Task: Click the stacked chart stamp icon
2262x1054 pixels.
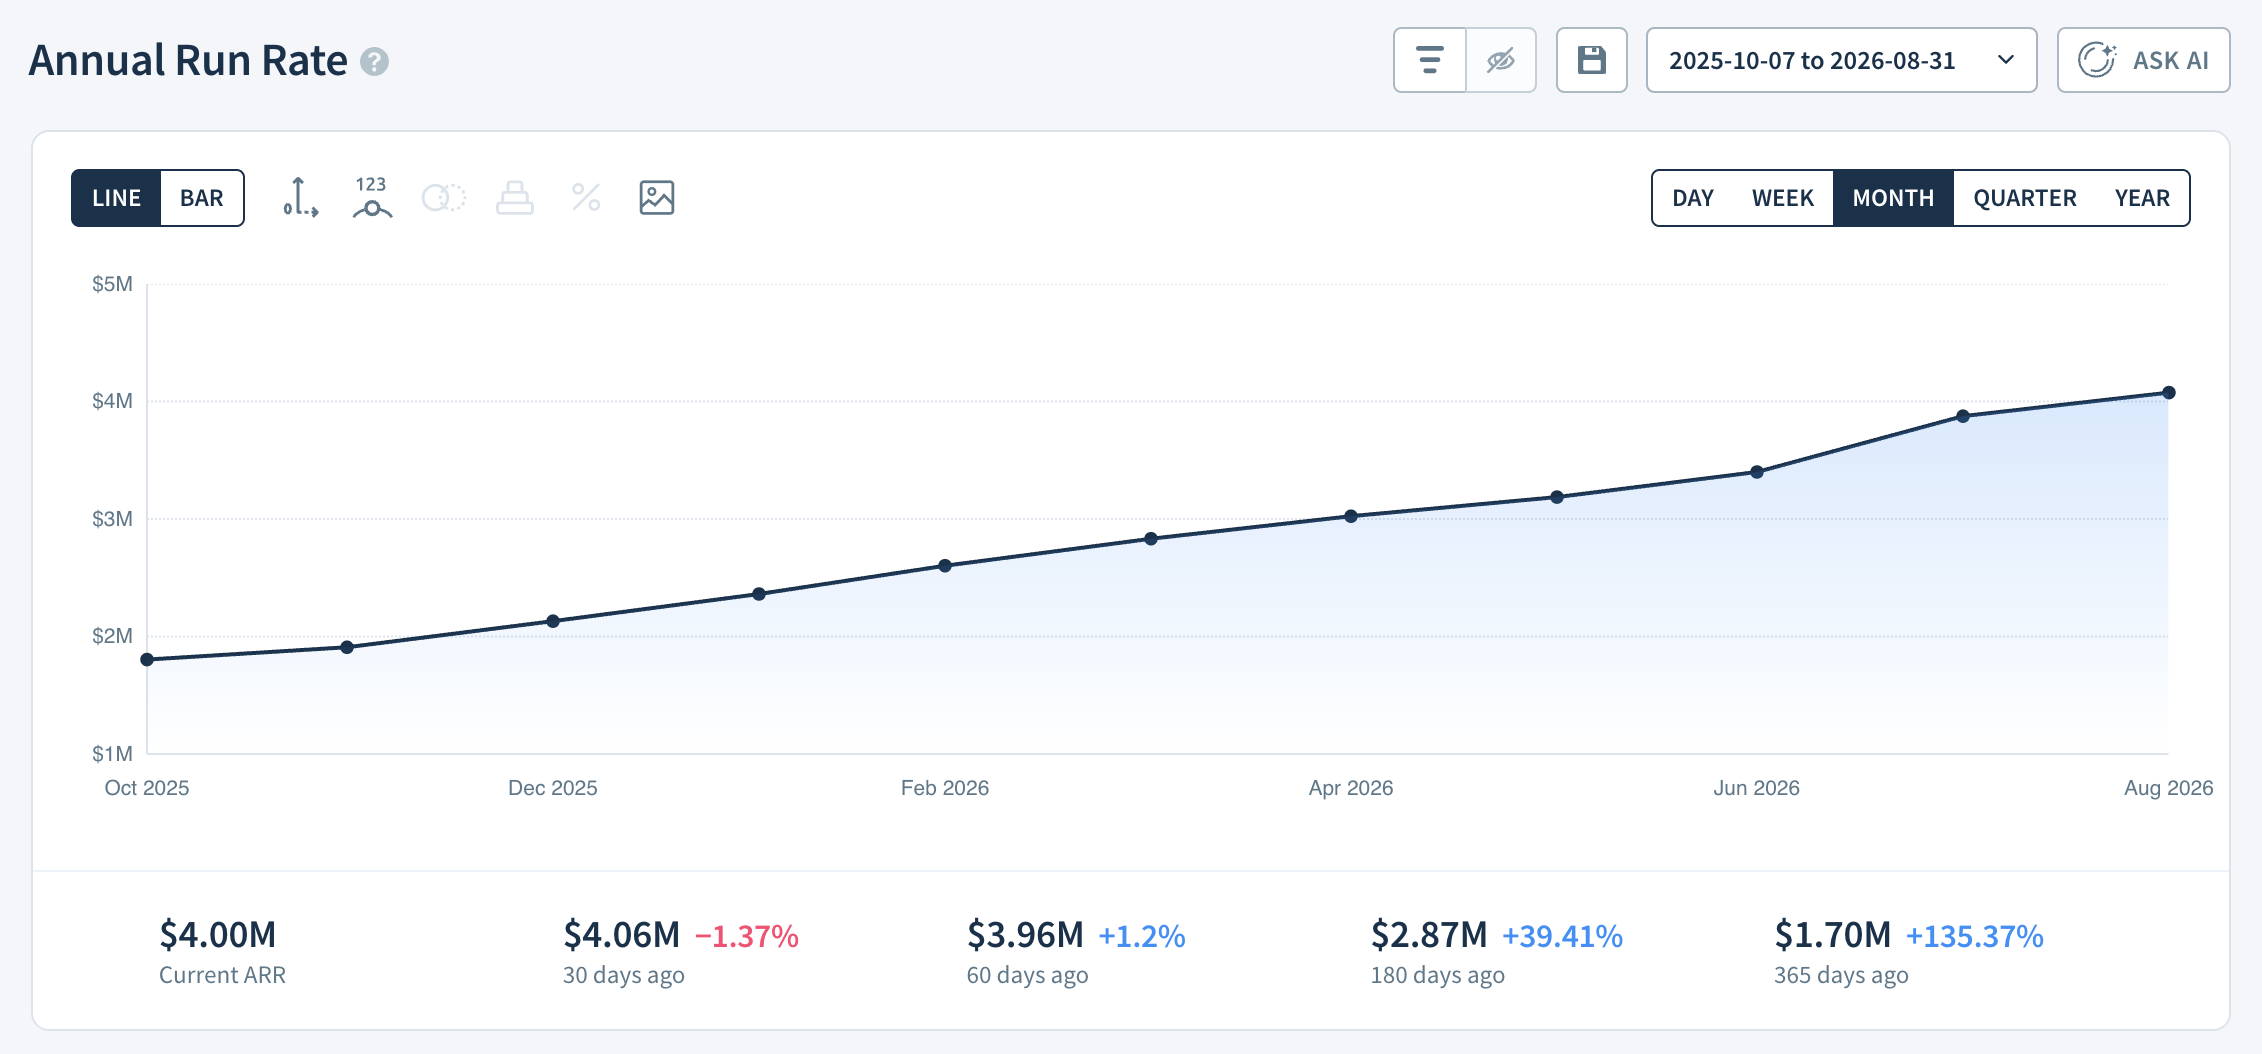Action: click(x=515, y=198)
